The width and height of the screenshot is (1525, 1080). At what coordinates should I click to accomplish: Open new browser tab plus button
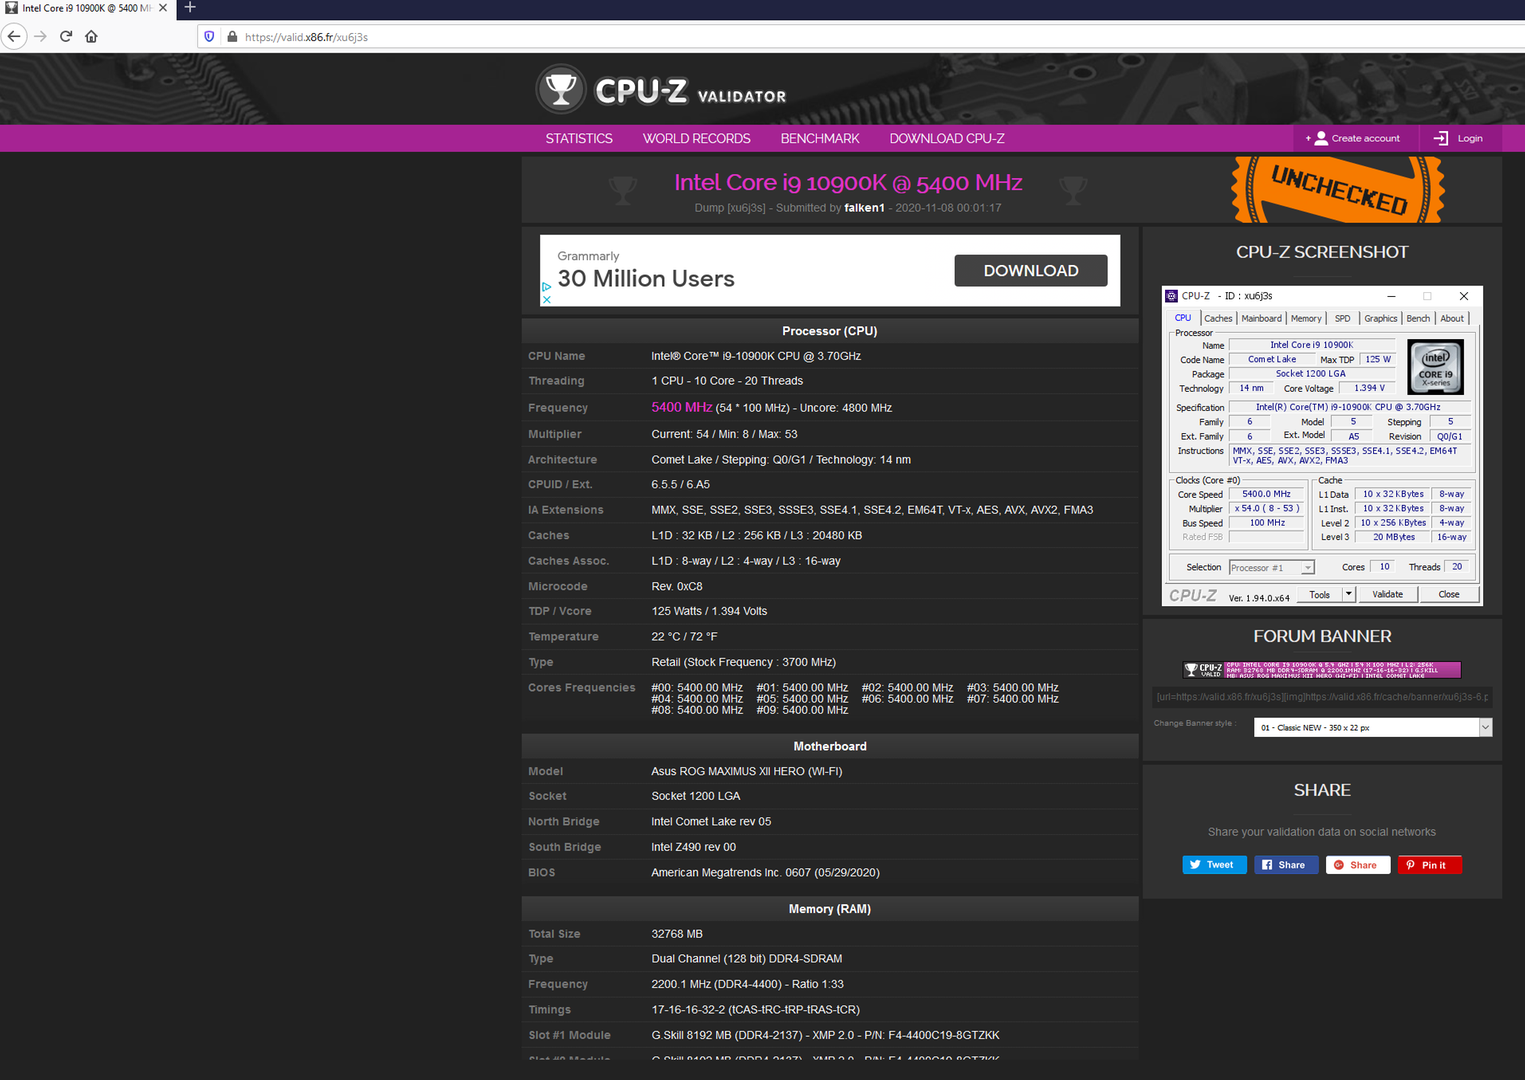click(x=190, y=8)
